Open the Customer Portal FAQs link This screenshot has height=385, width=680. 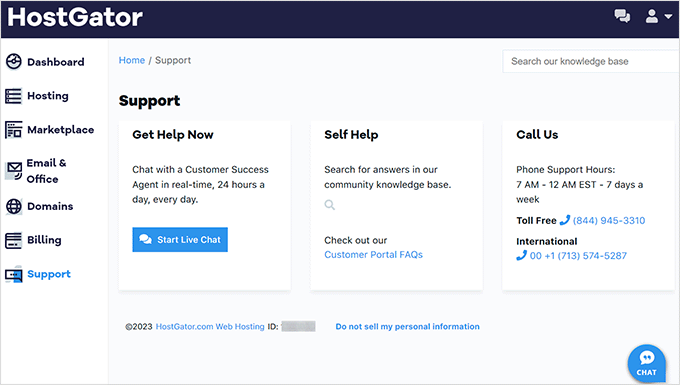(x=373, y=254)
